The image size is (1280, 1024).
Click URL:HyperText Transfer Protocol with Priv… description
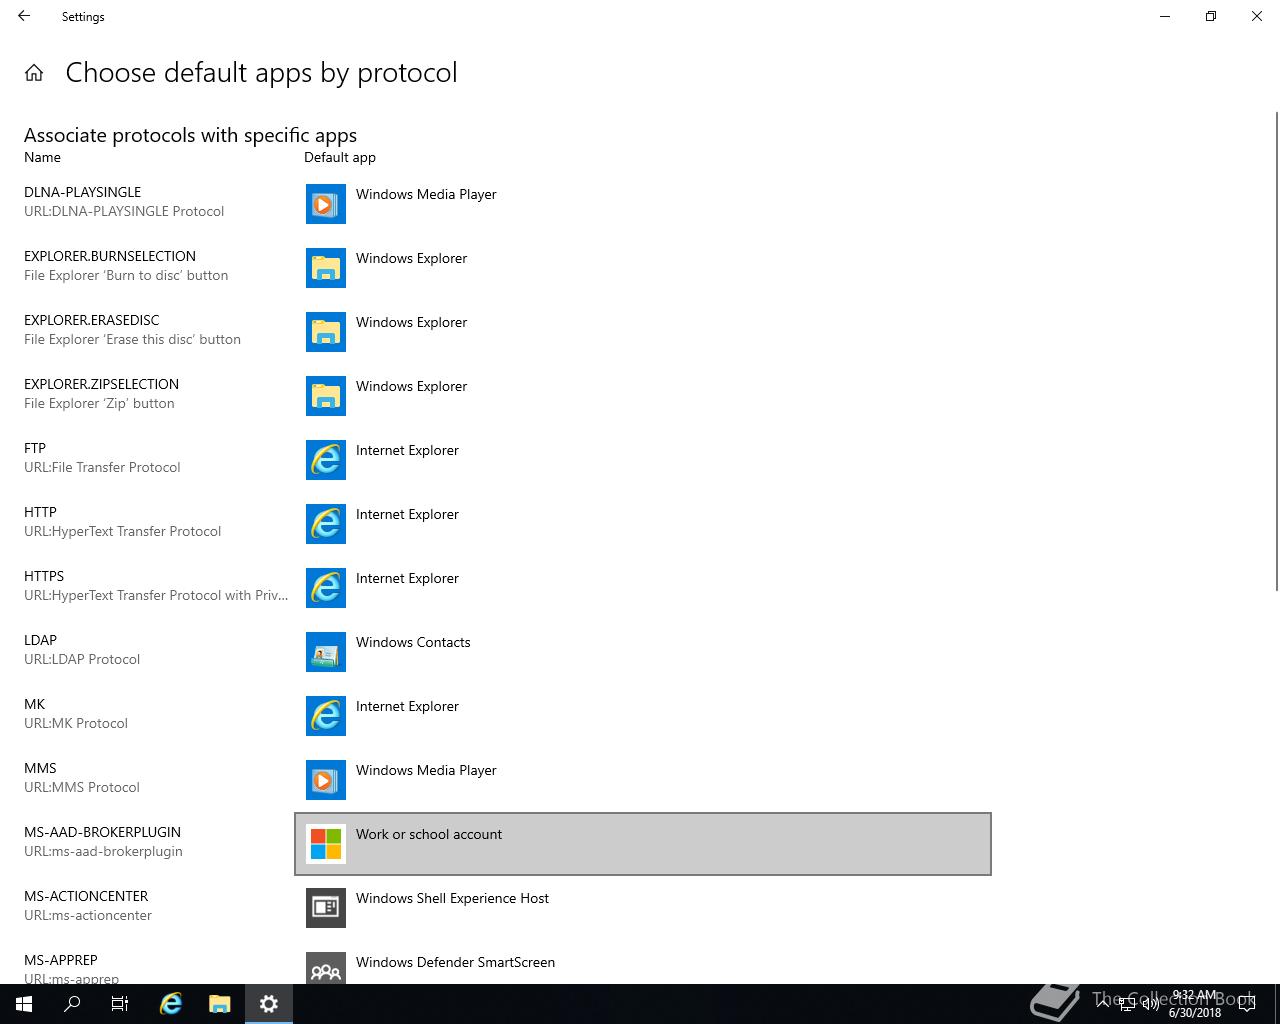click(156, 595)
